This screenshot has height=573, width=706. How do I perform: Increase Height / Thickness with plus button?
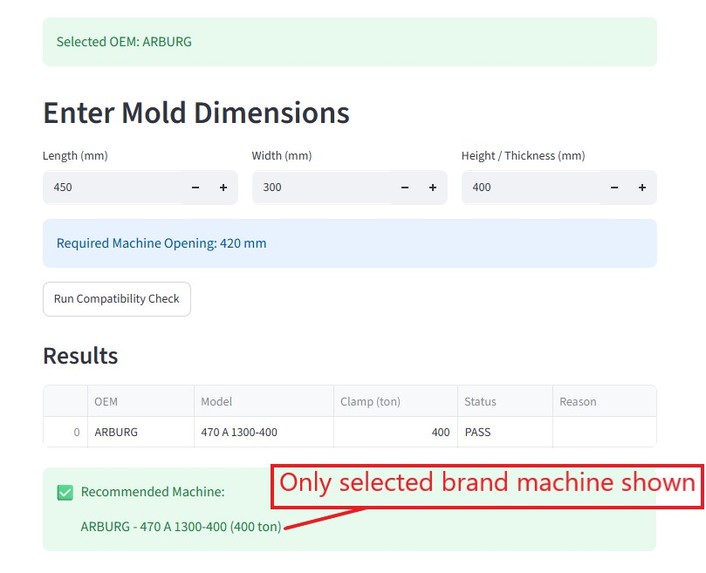point(642,187)
